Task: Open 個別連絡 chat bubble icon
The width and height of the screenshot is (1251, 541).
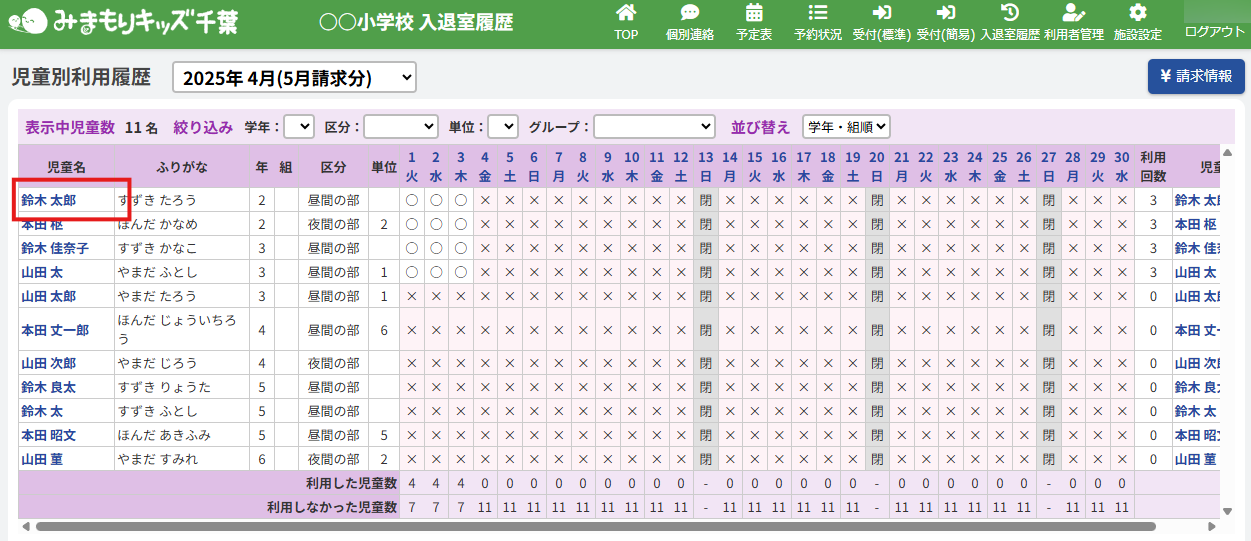Action: point(690,14)
